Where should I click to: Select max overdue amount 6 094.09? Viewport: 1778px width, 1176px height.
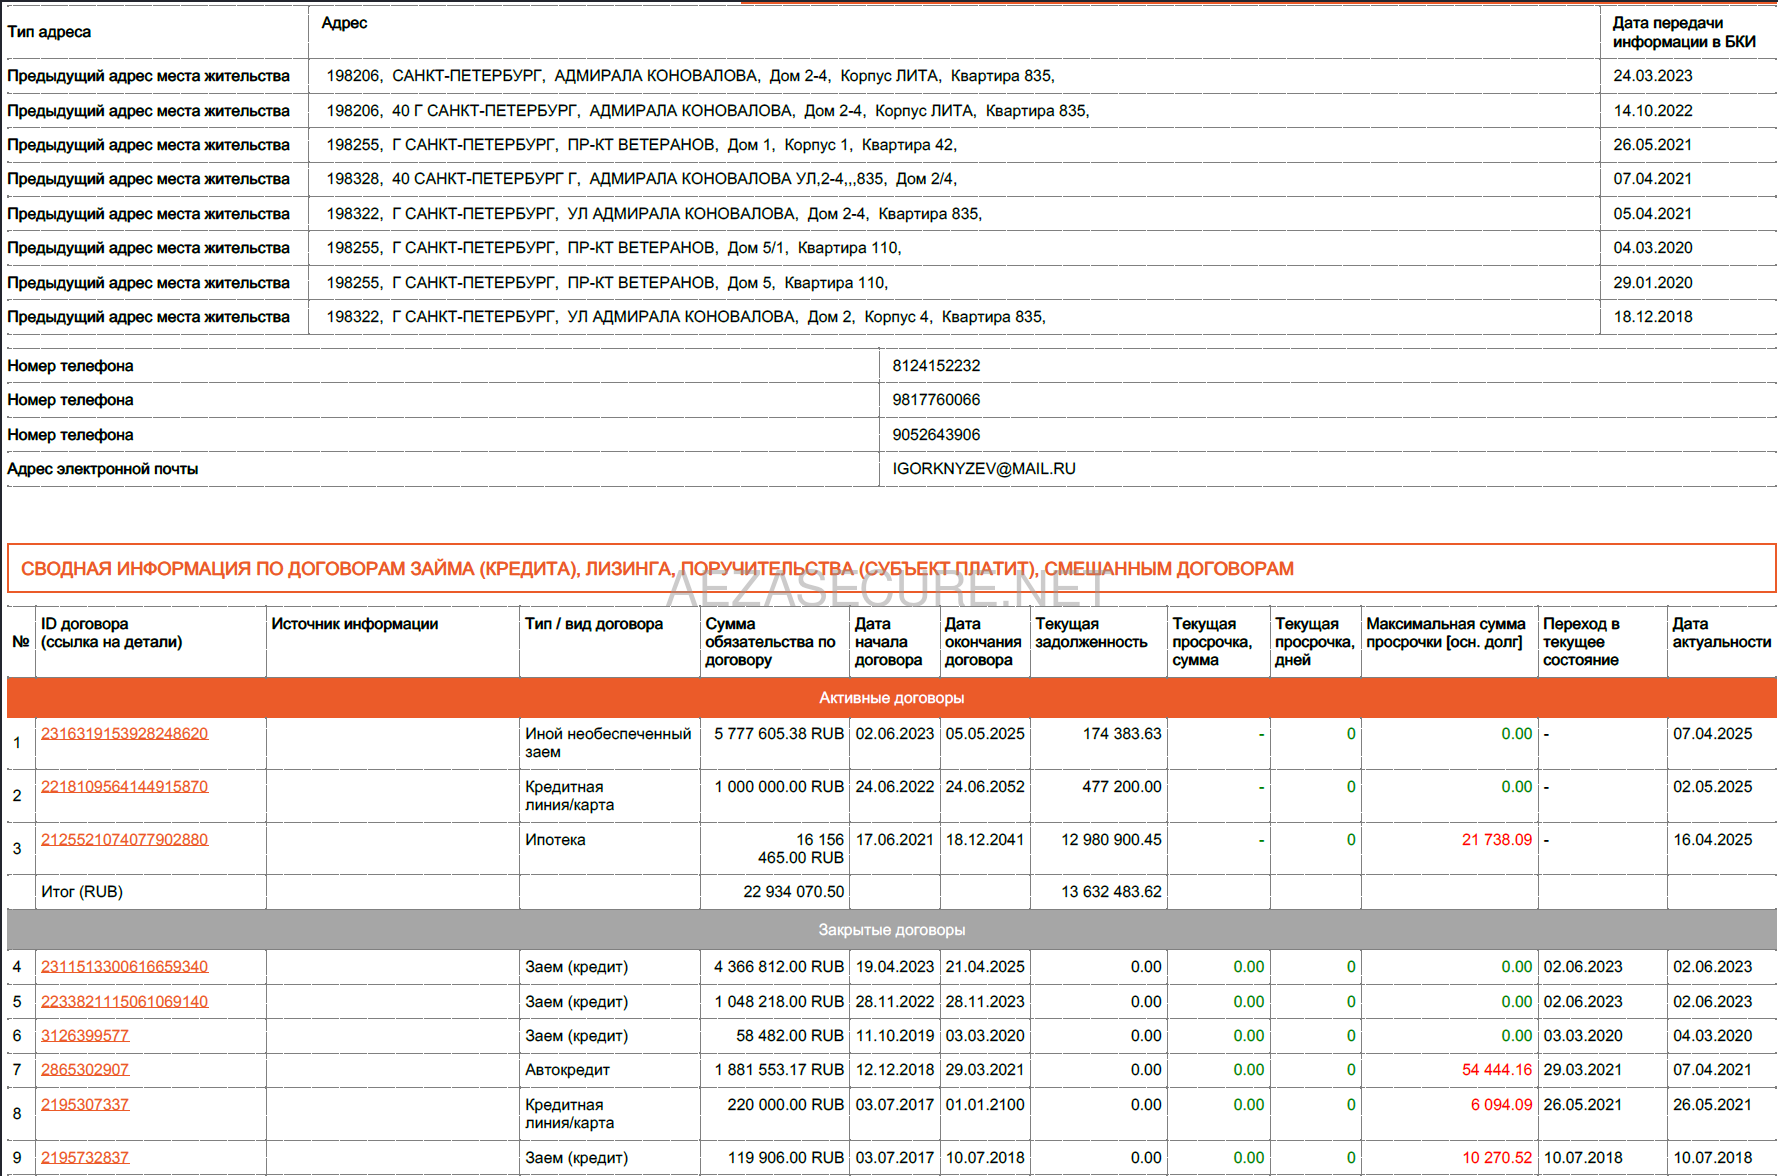1501,1105
